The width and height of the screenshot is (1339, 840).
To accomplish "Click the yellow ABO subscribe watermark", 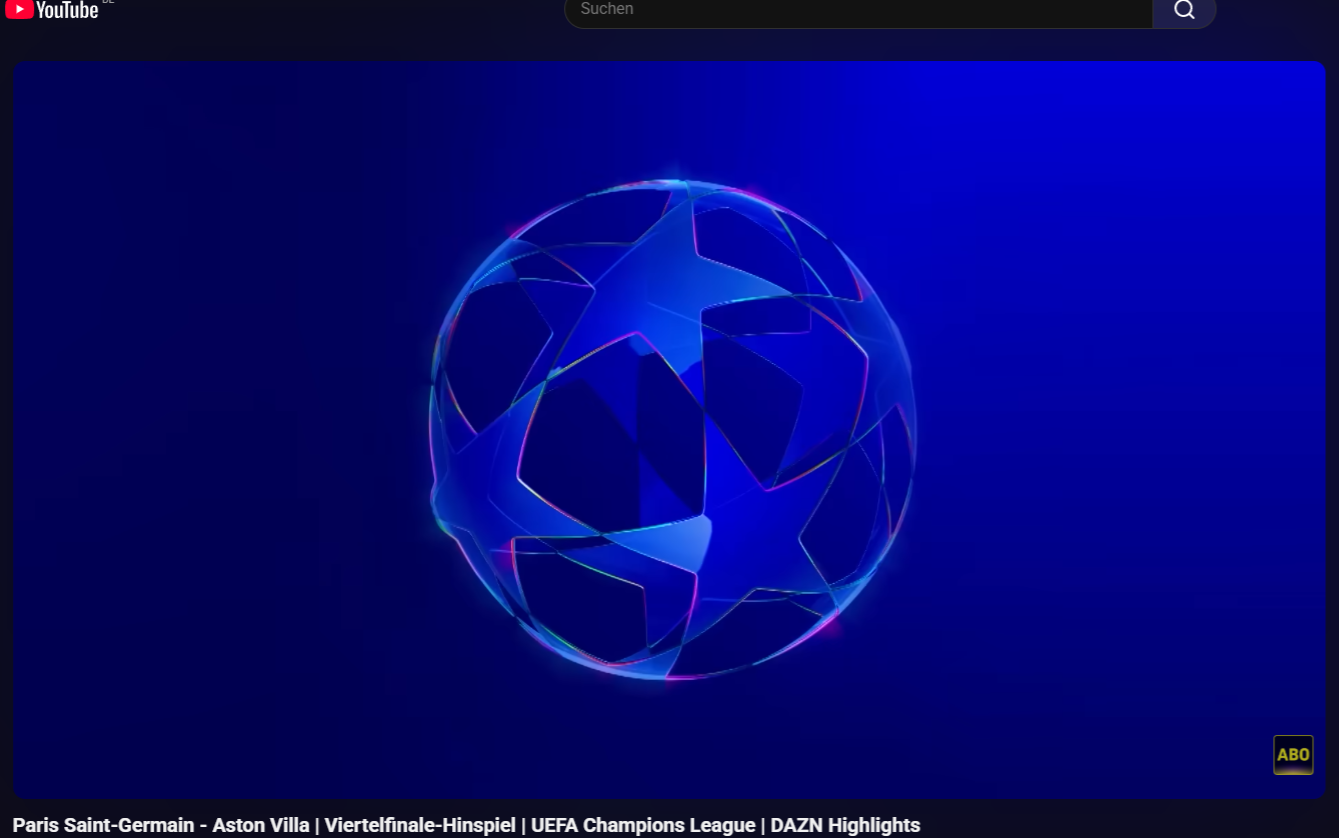I will click(x=1292, y=755).
